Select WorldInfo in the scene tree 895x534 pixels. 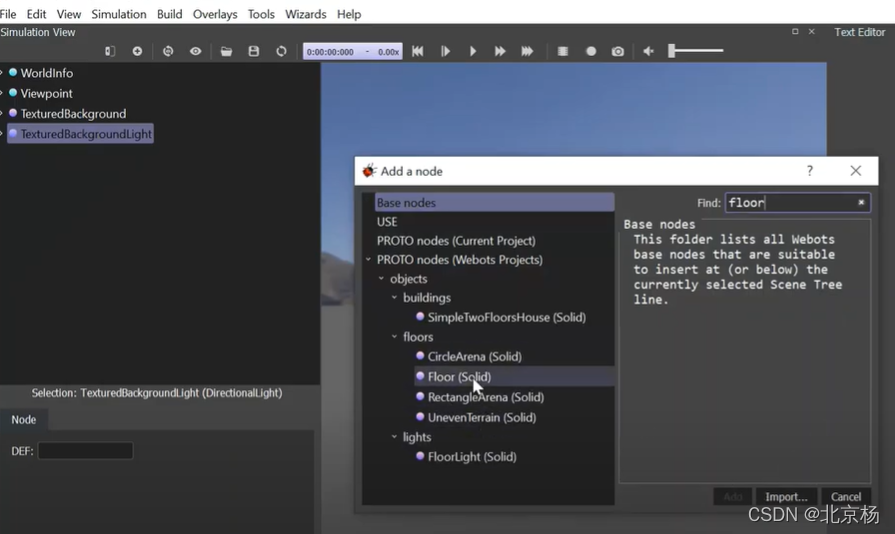(x=46, y=73)
